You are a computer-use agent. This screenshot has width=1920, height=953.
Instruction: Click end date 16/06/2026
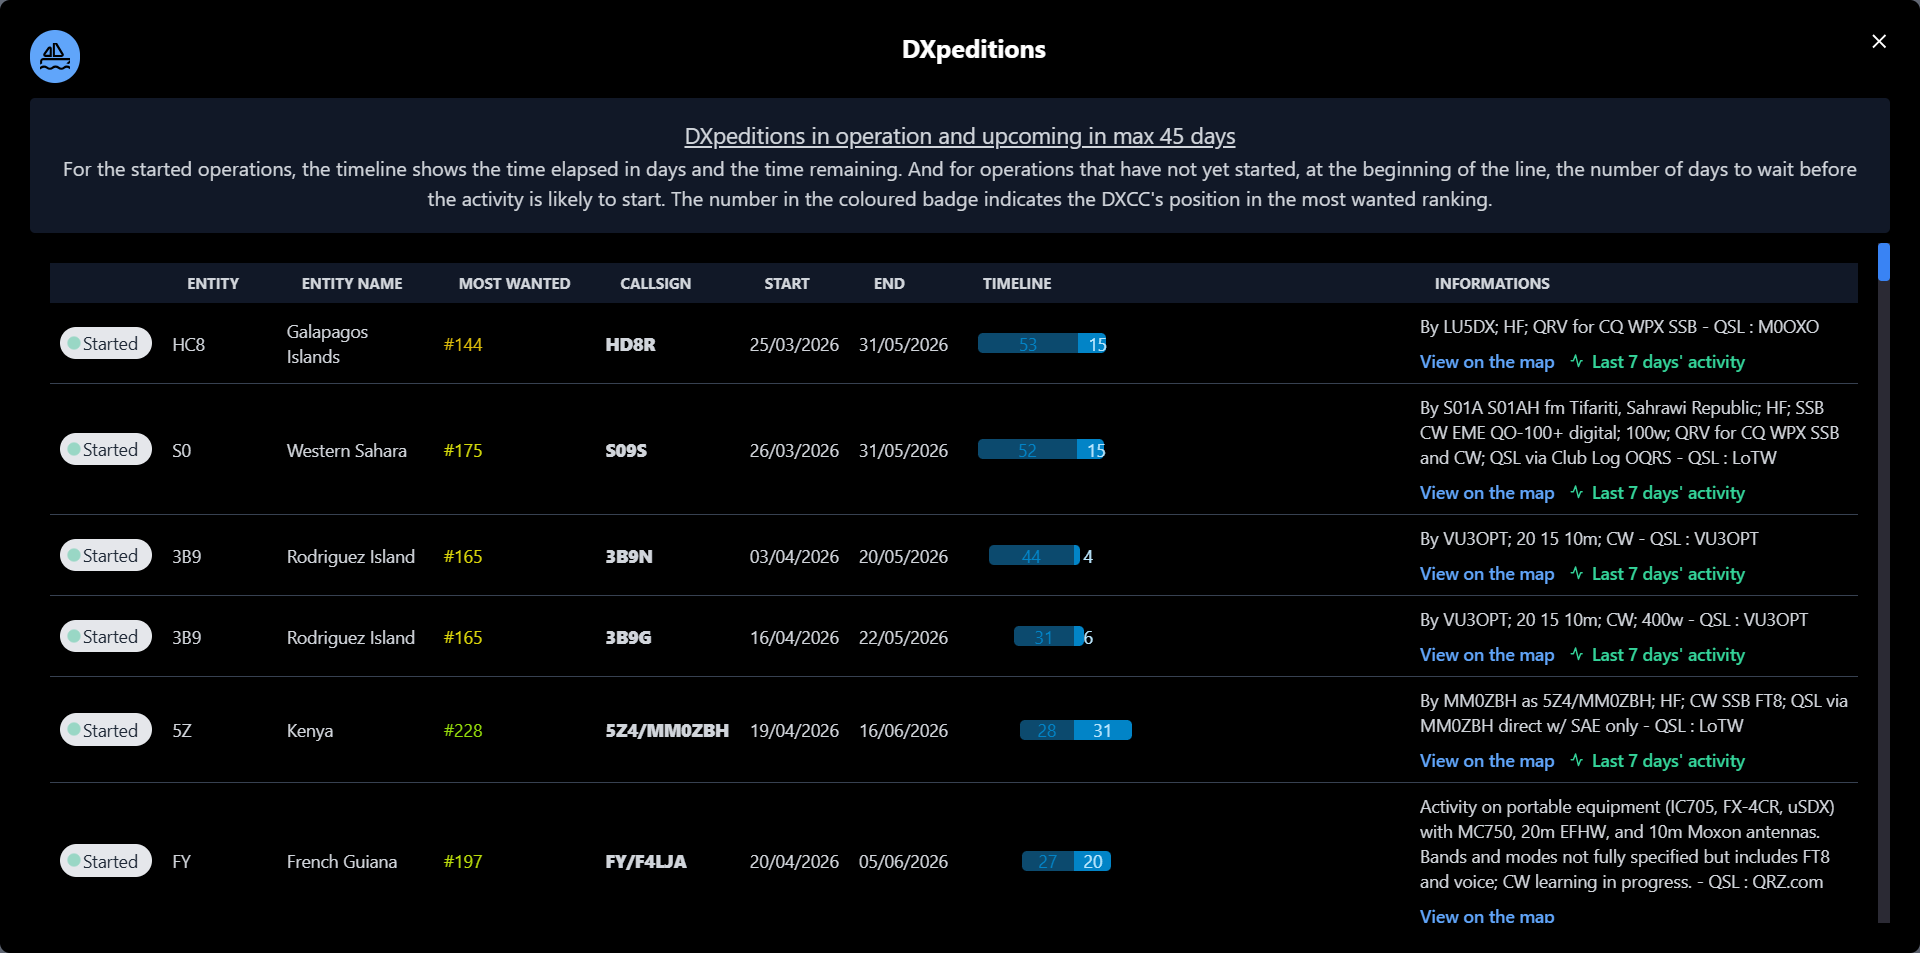[903, 730]
